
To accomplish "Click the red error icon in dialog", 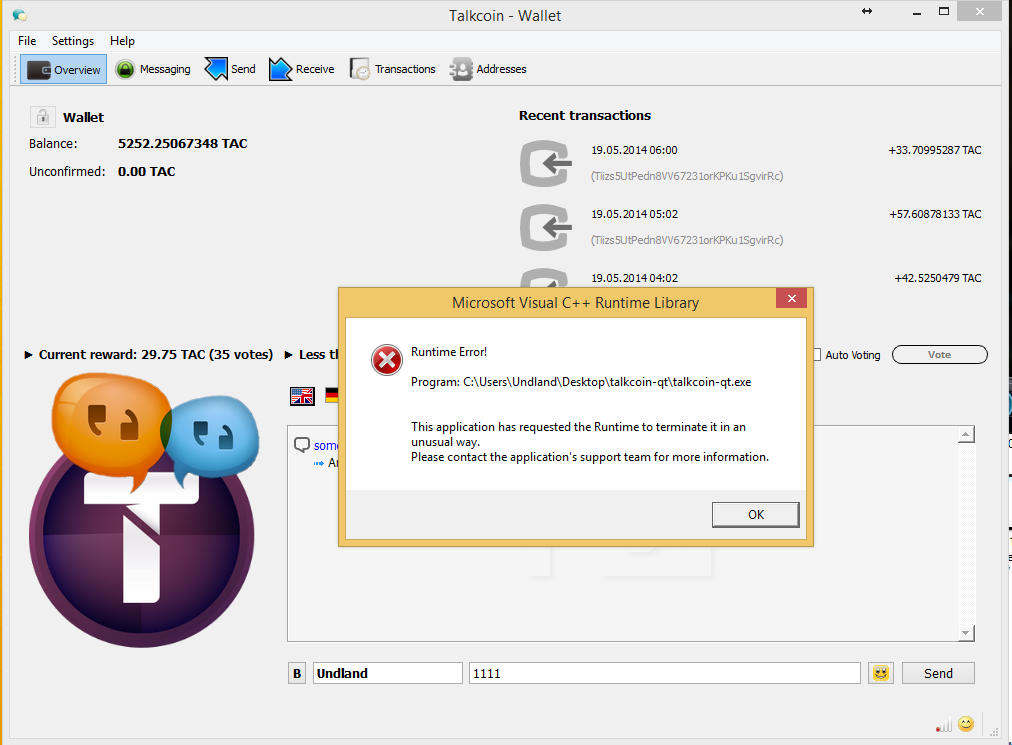I will click(x=387, y=360).
